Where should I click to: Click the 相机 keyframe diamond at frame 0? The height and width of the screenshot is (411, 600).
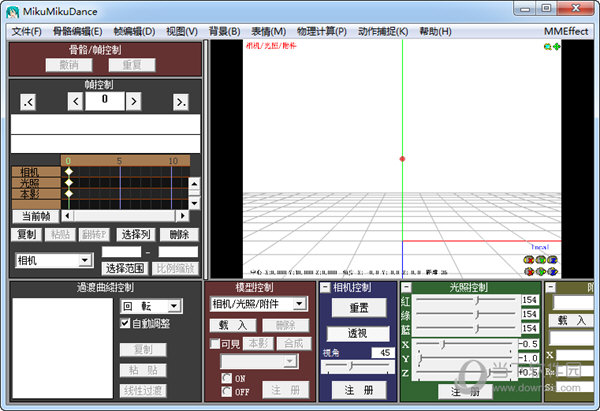tap(68, 171)
